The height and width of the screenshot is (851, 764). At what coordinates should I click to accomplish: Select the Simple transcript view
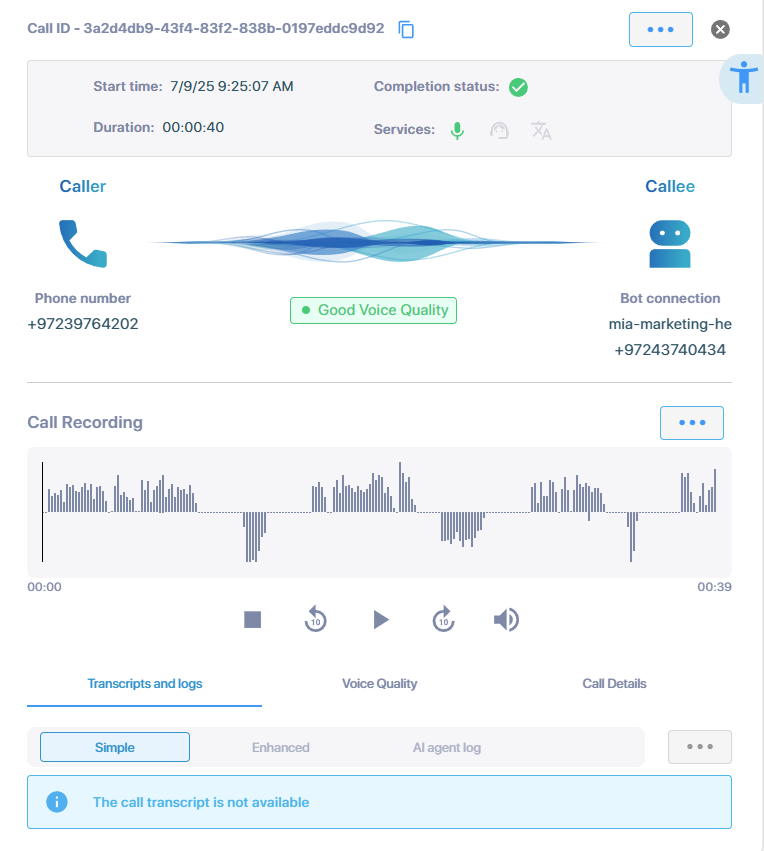(x=114, y=747)
